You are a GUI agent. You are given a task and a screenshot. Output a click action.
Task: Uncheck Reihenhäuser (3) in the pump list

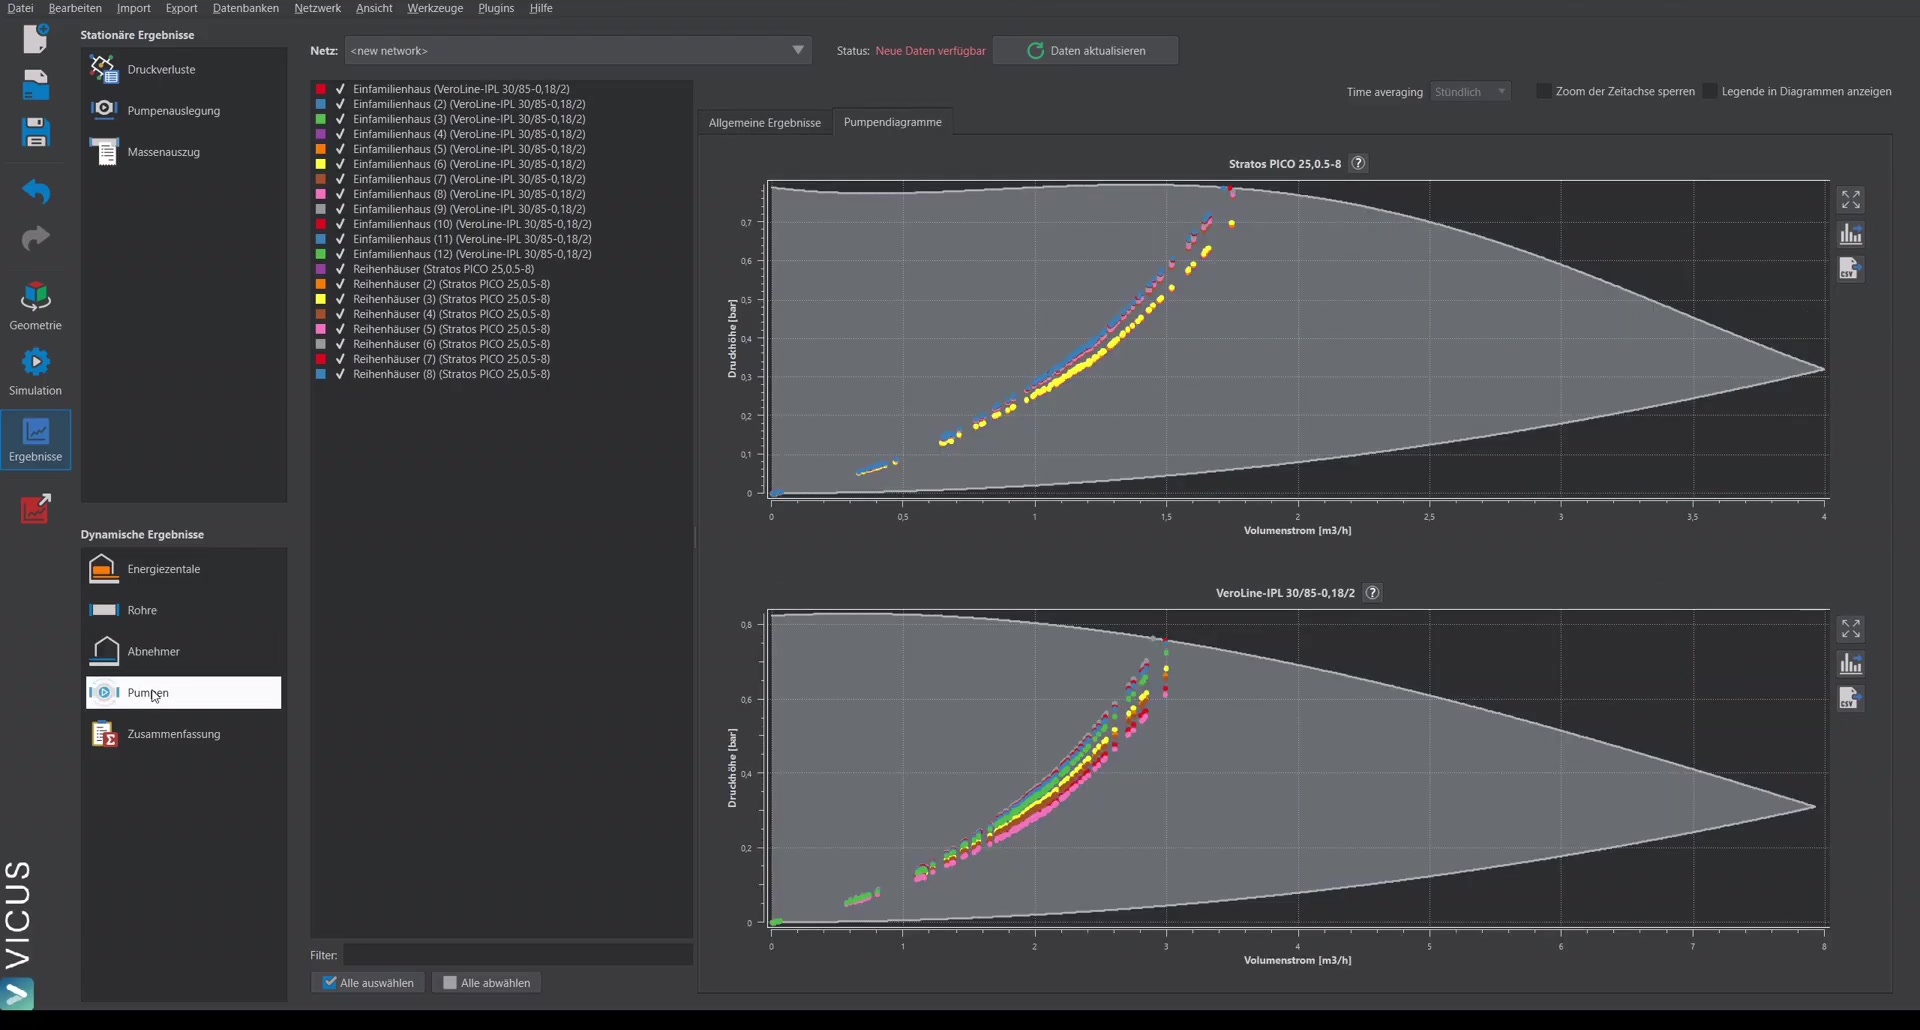(340, 299)
